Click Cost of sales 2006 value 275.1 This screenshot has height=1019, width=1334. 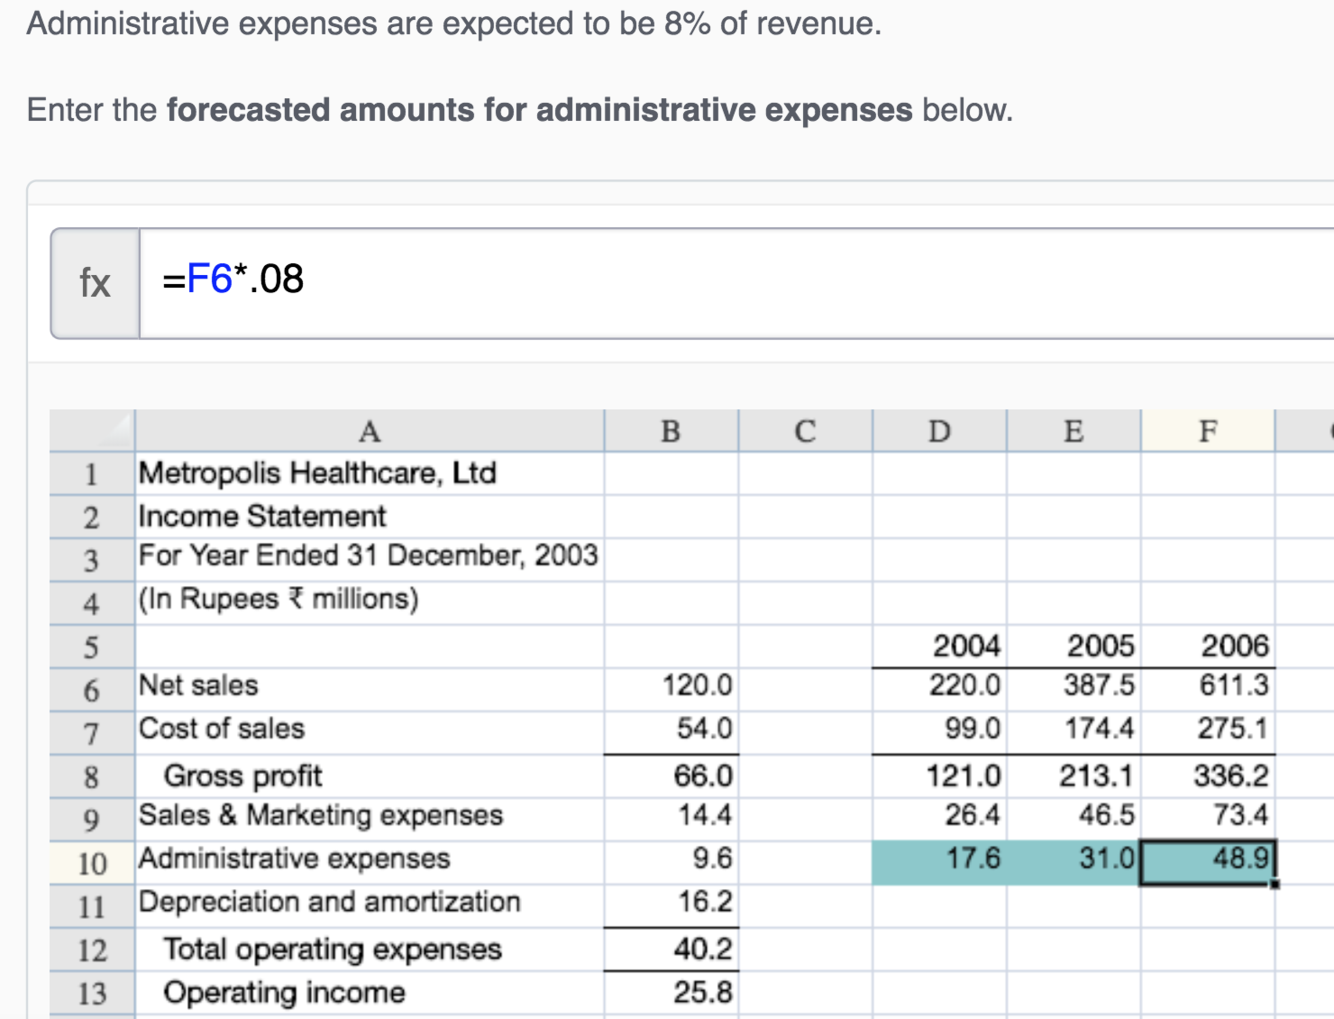click(x=1208, y=732)
